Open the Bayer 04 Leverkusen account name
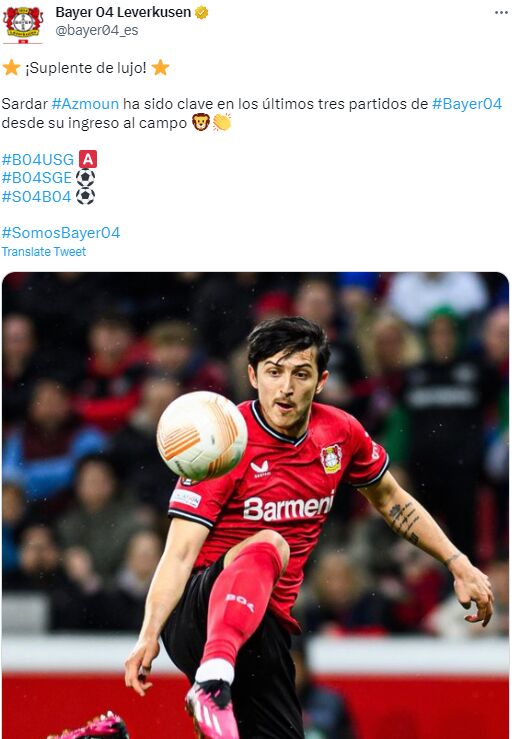Screen dimensions: 525x739 point(123,12)
